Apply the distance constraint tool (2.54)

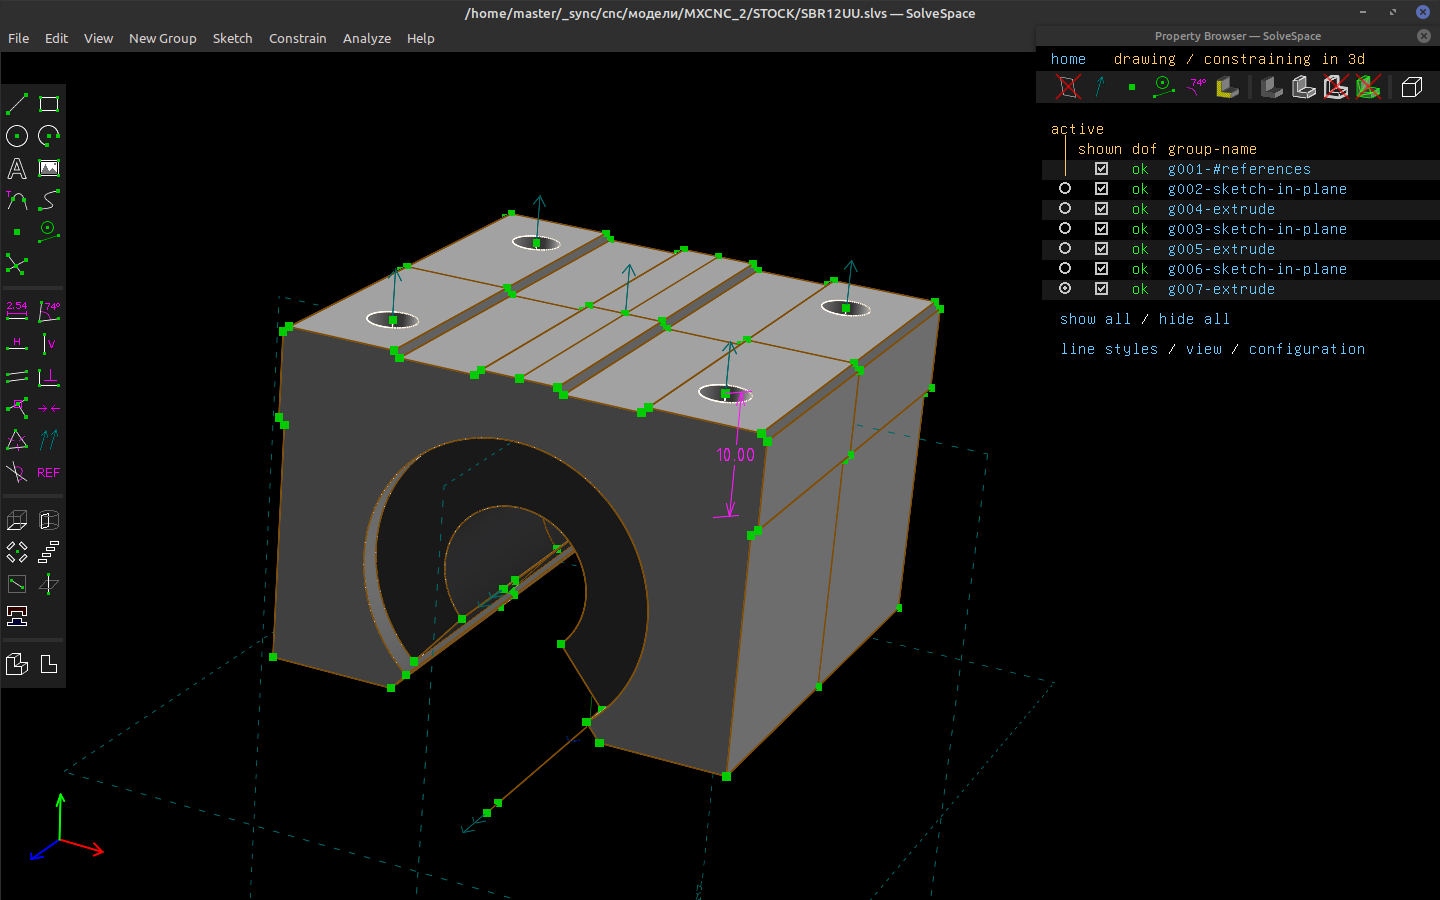click(17, 311)
